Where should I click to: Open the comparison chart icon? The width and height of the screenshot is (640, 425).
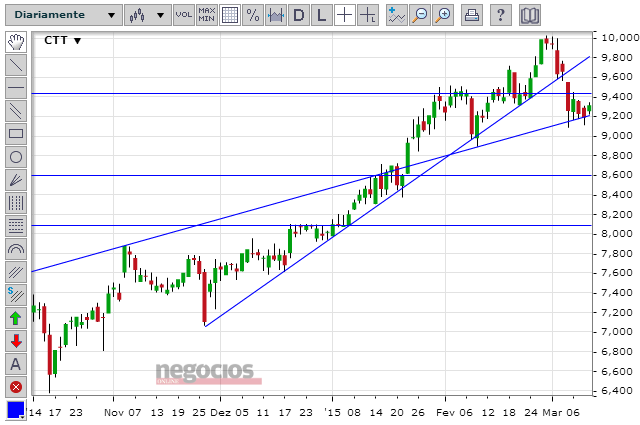[x=276, y=15]
